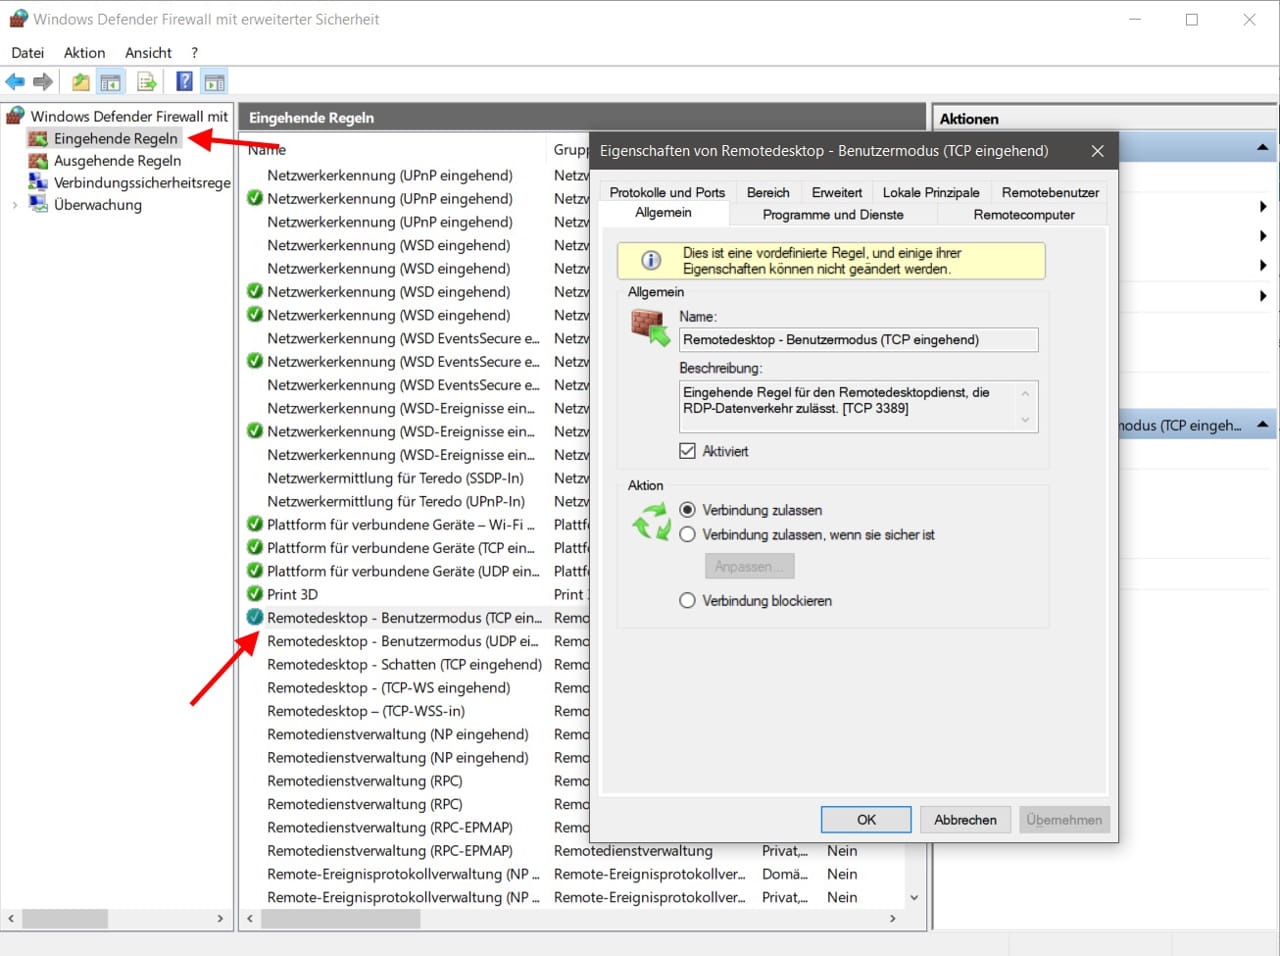Select the 'Remotedesktop - Schatten (TCP eingehend)' rule
Image resolution: width=1280 pixels, height=956 pixels.
(x=405, y=664)
